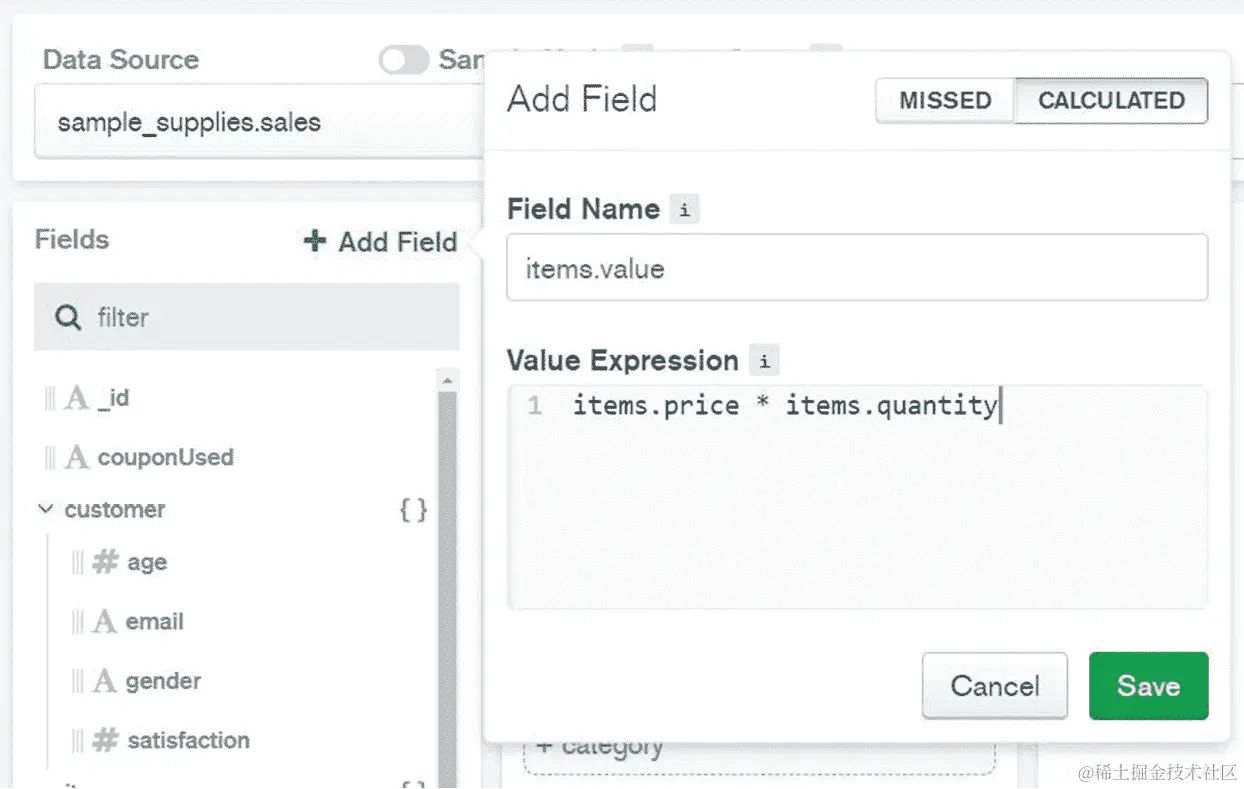Cancel the Add Field dialog
Screen dimensions: 1244x789
click(994, 686)
